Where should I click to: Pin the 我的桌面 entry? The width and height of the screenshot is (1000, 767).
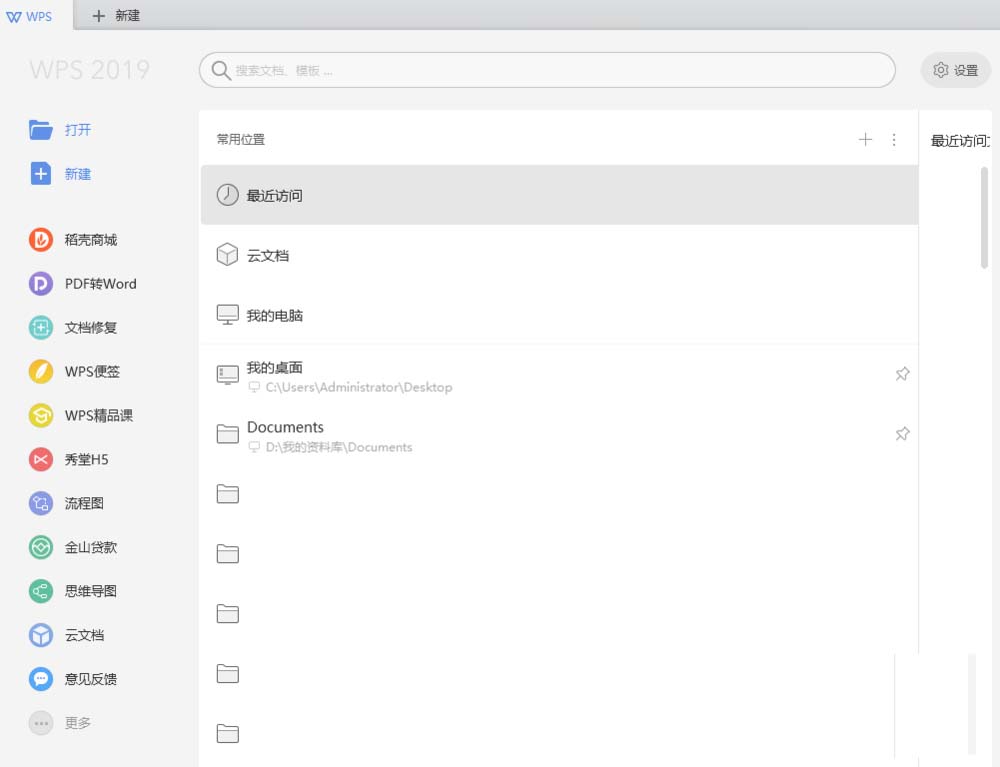point(902,374)
